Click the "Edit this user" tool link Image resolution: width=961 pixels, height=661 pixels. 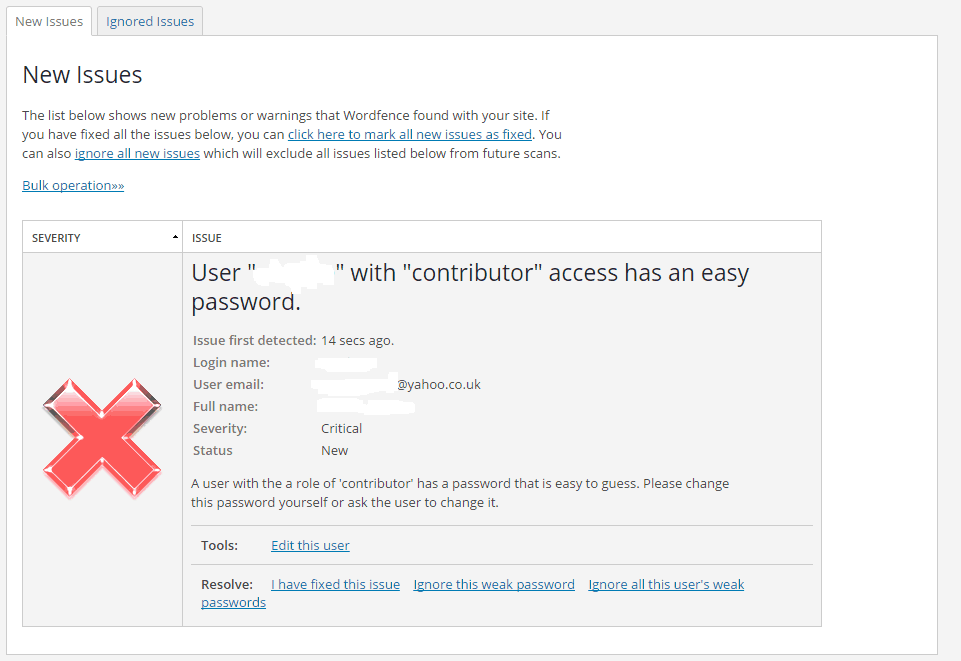[x=310, y=545]
